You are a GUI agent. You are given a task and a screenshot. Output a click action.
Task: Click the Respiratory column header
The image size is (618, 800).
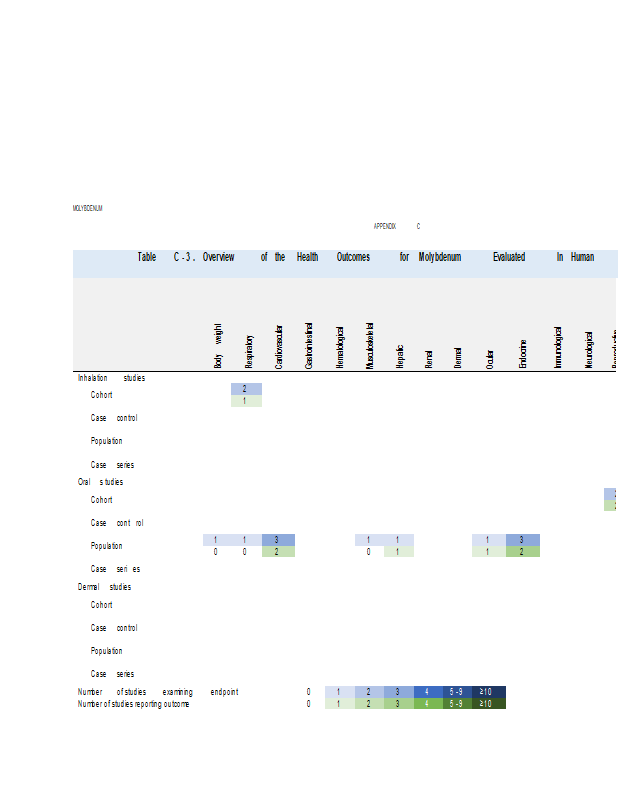(x=249, y=352)
